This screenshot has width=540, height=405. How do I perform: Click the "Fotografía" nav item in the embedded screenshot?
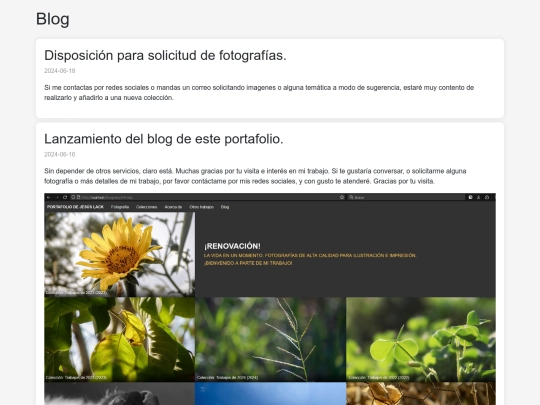120,207
